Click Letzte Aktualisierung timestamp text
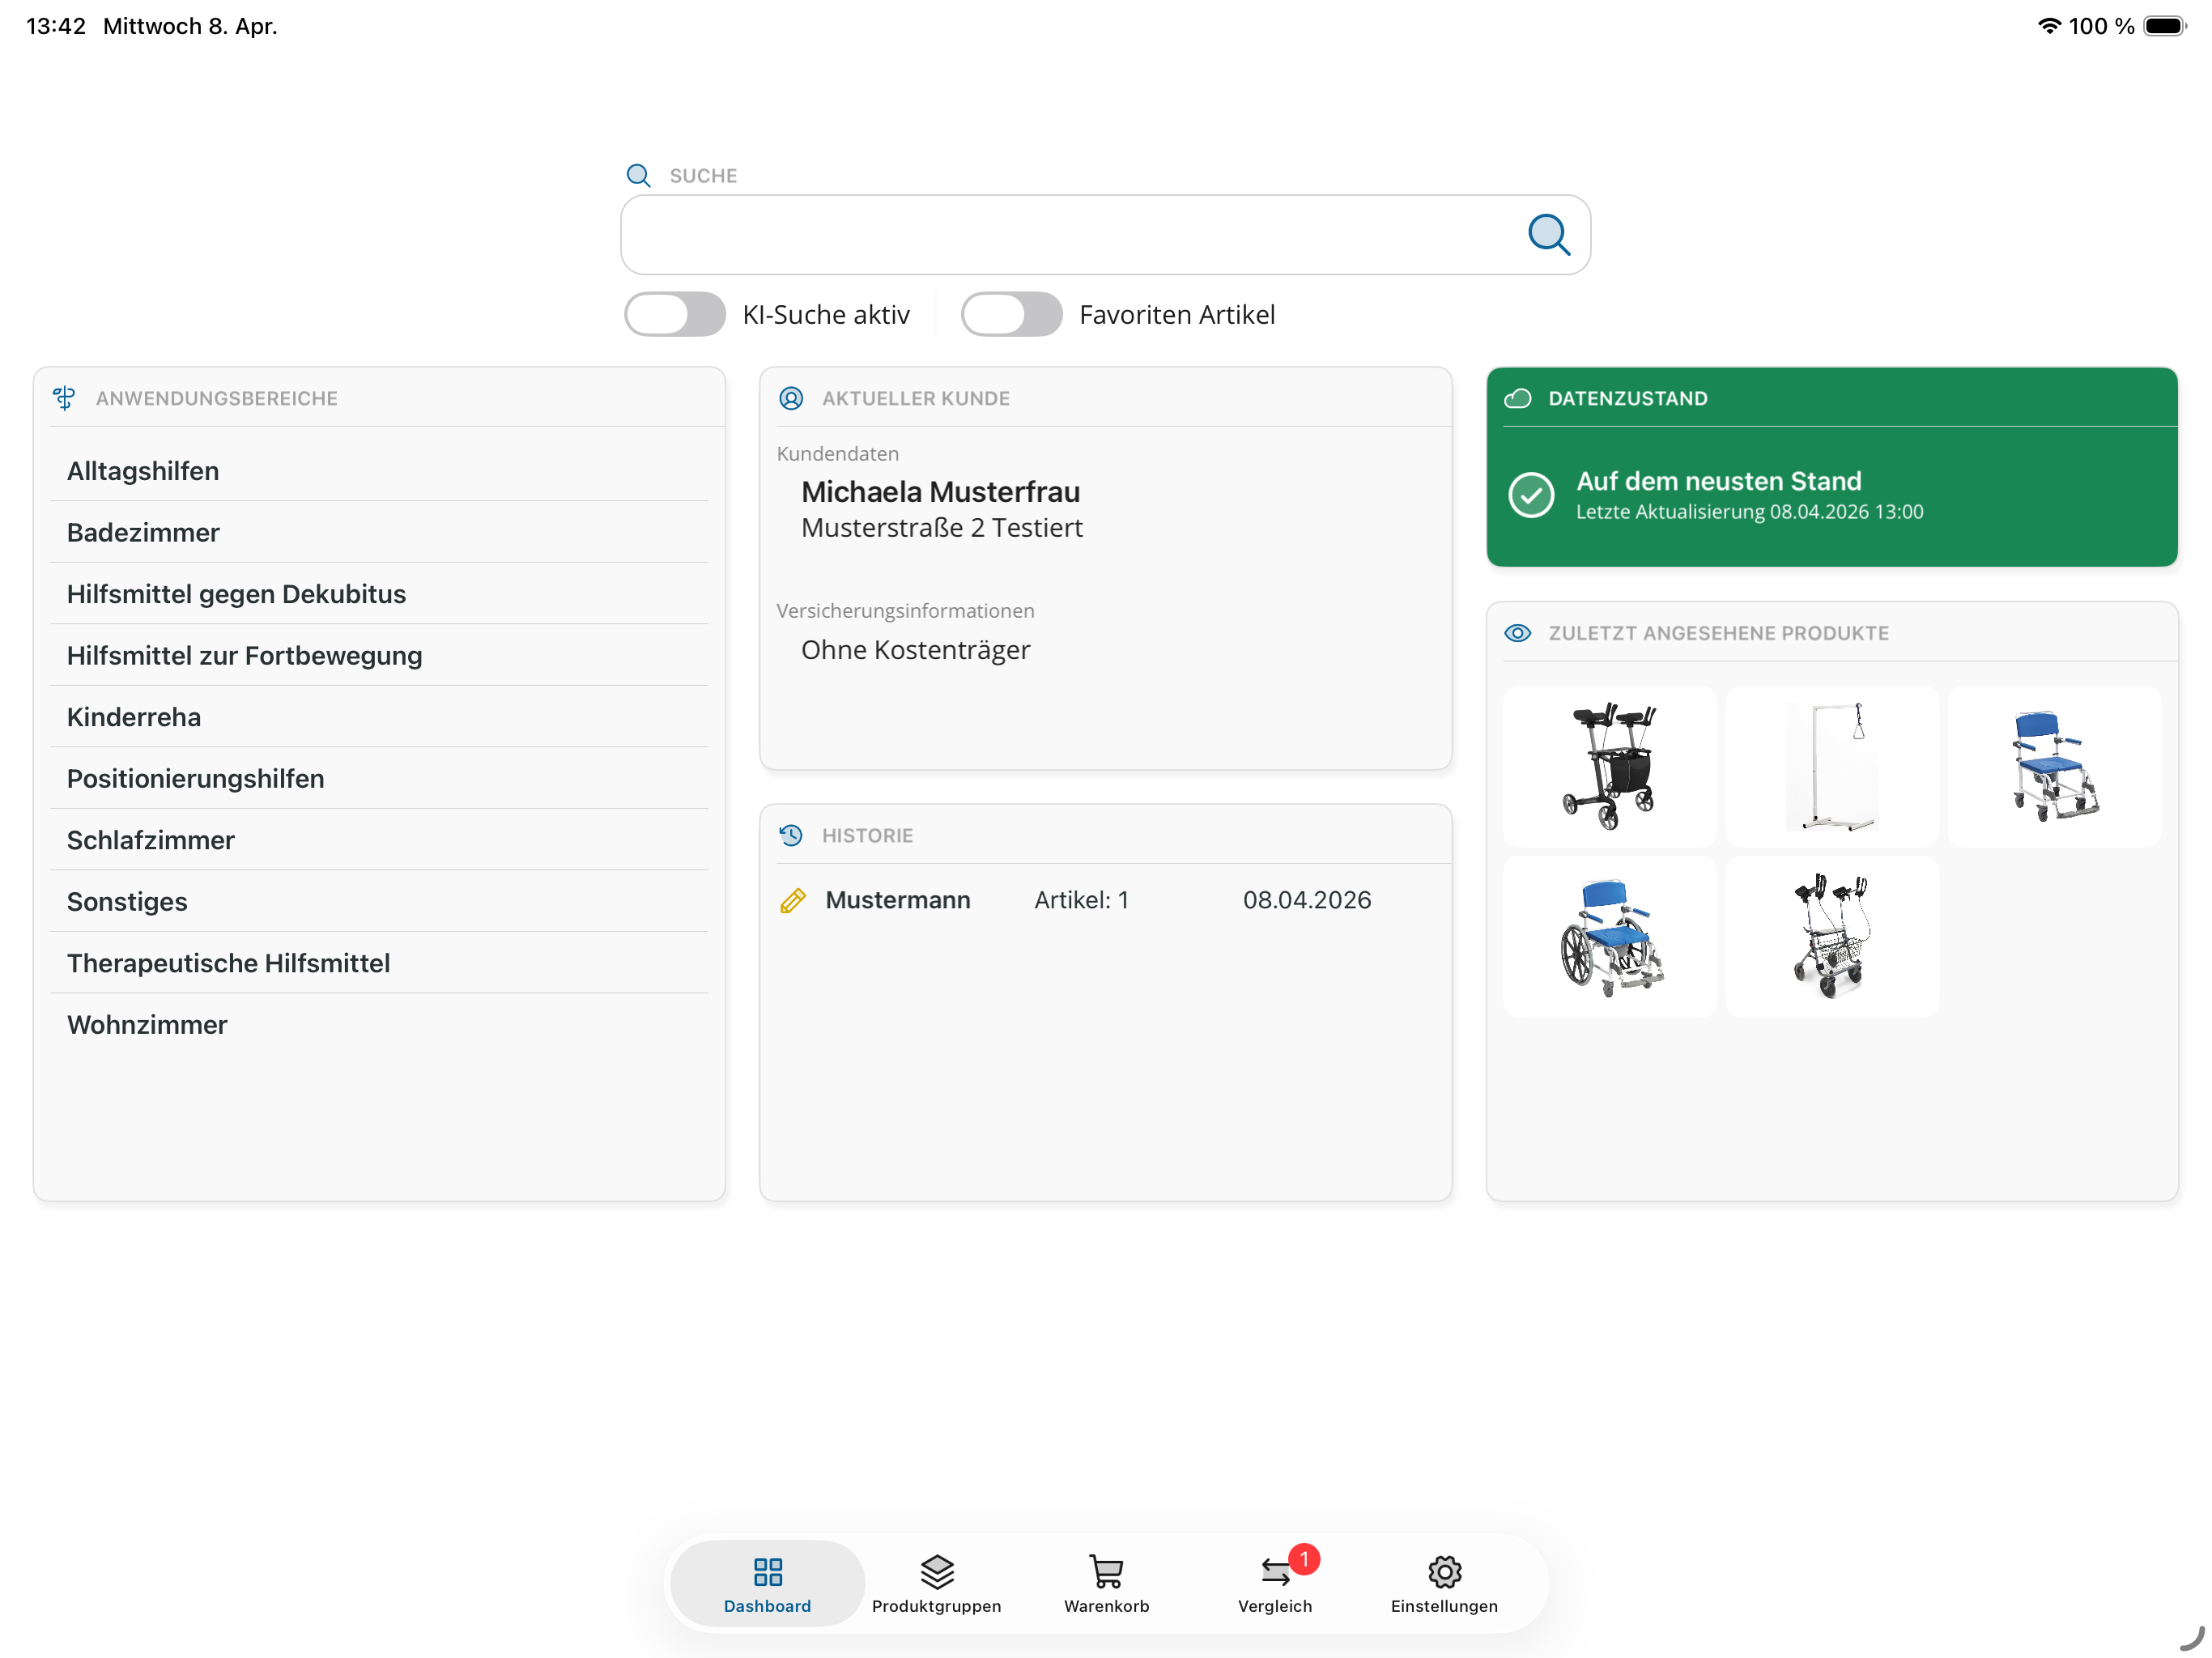Viewport: 2212px width, 1658px height. (1749, 512)
